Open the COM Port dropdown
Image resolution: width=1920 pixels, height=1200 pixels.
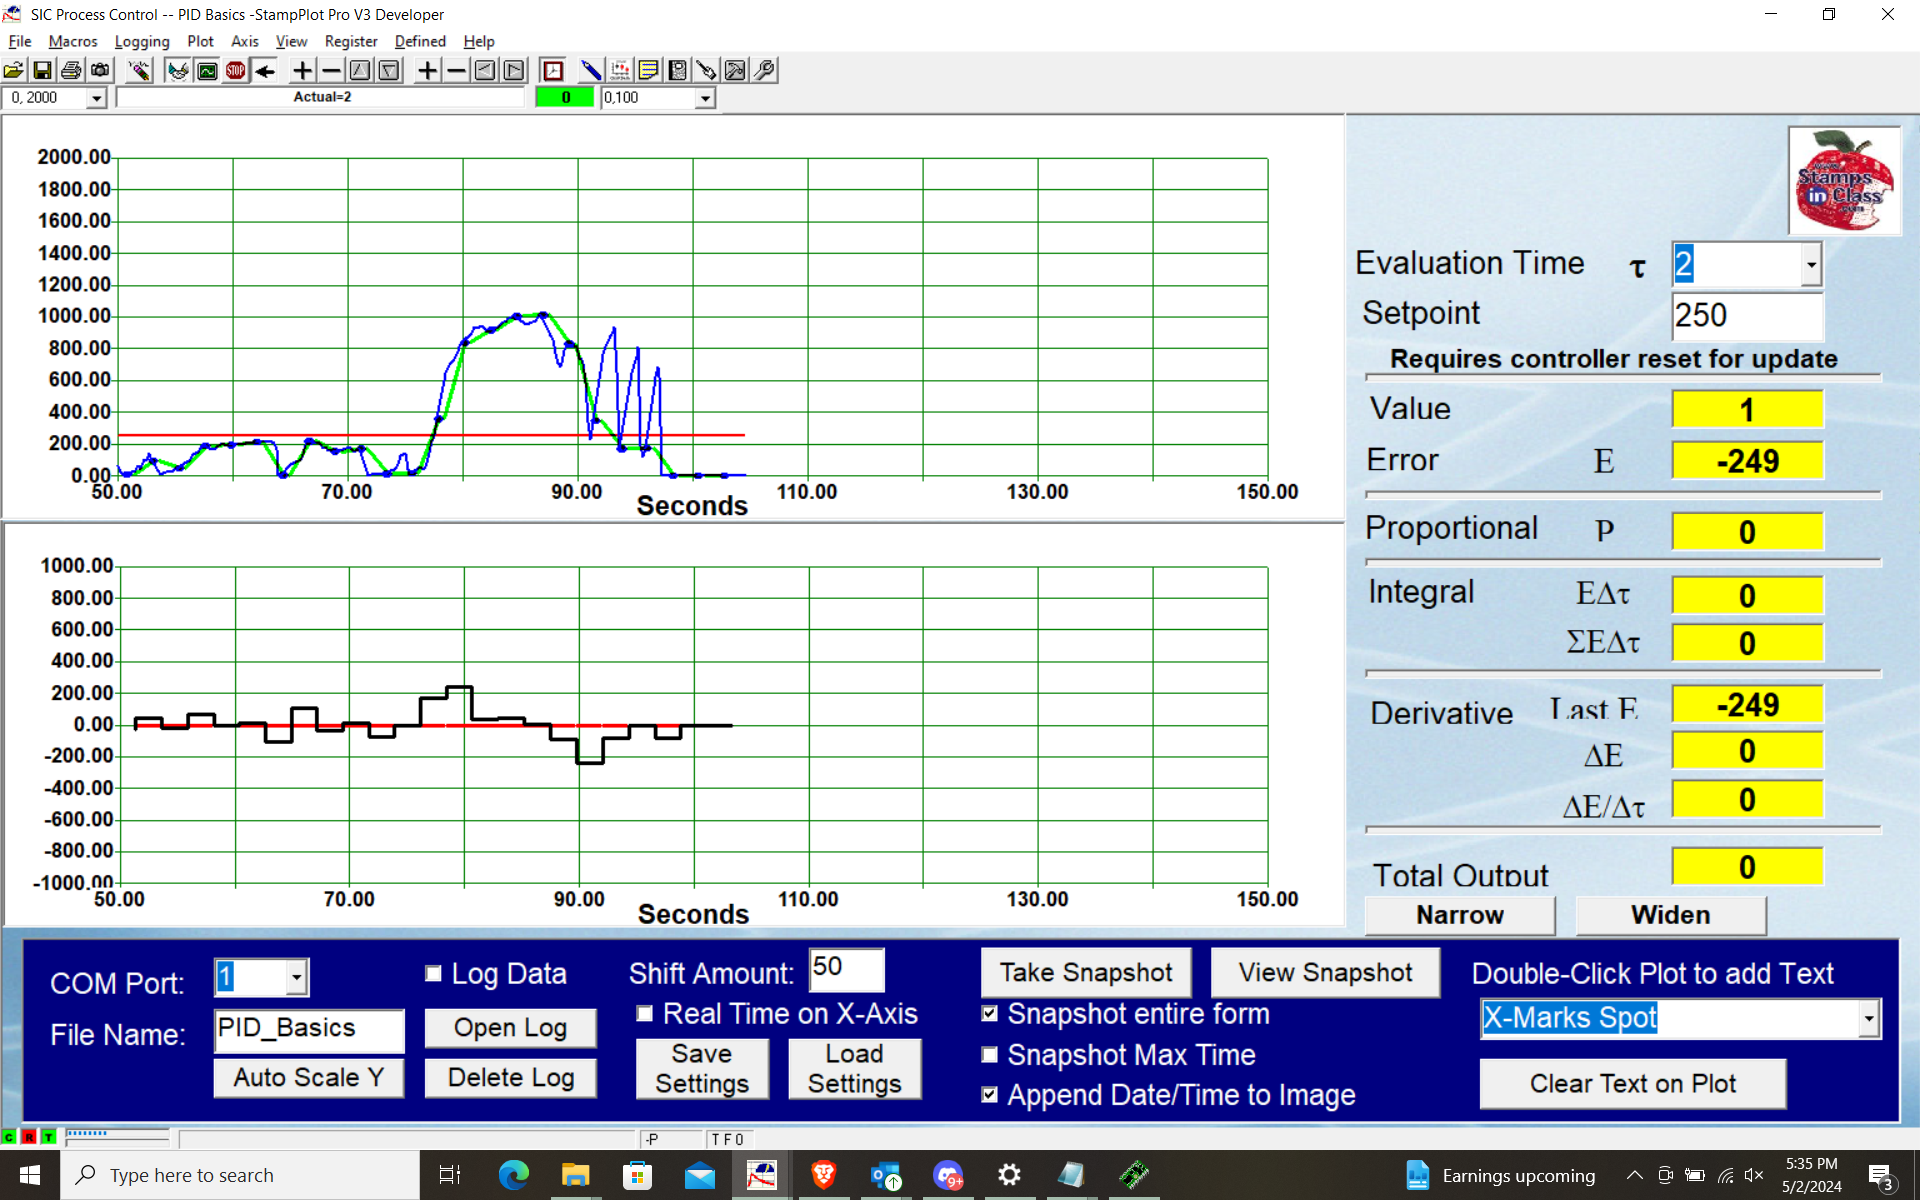pos(296,977)
